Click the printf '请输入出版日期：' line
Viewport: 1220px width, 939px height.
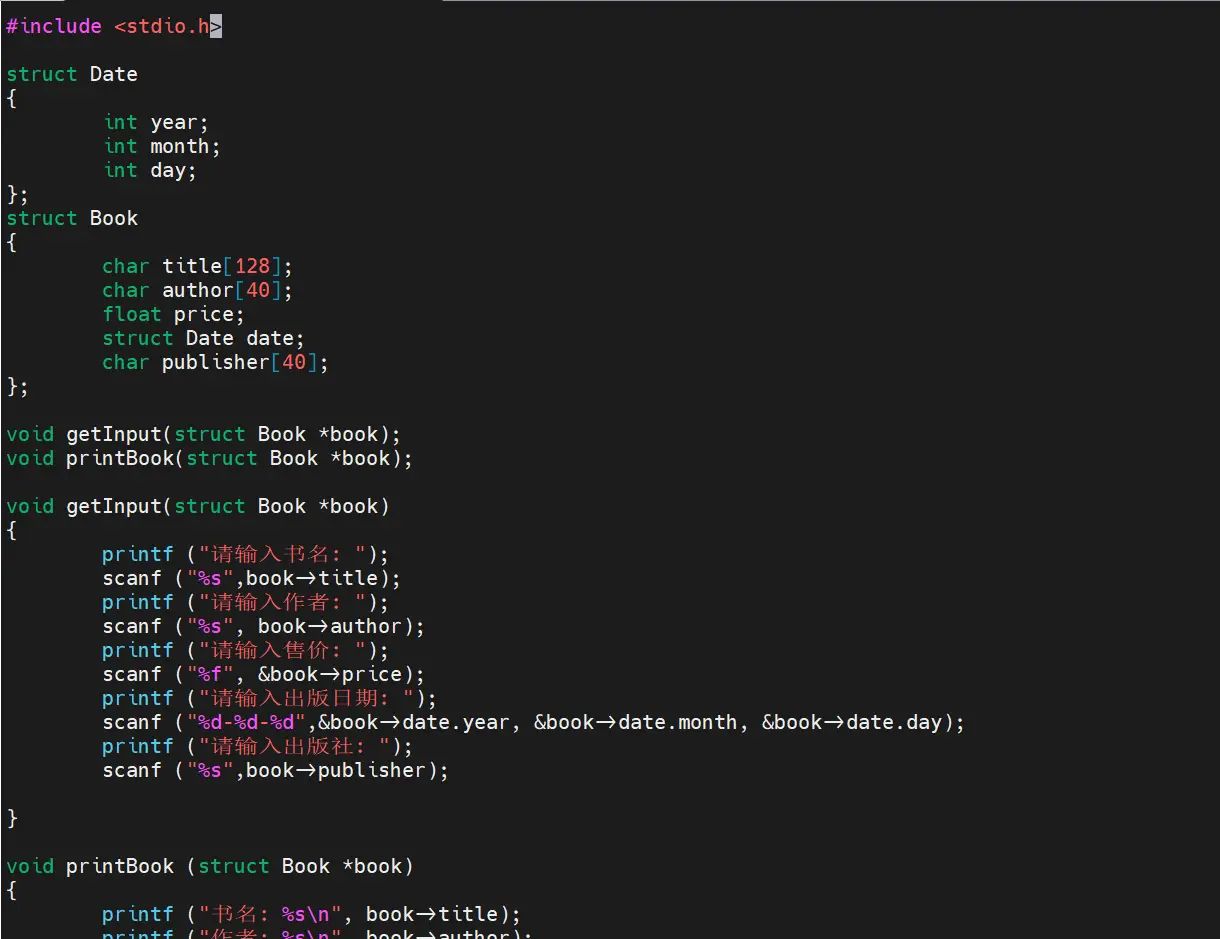(270, 698)
